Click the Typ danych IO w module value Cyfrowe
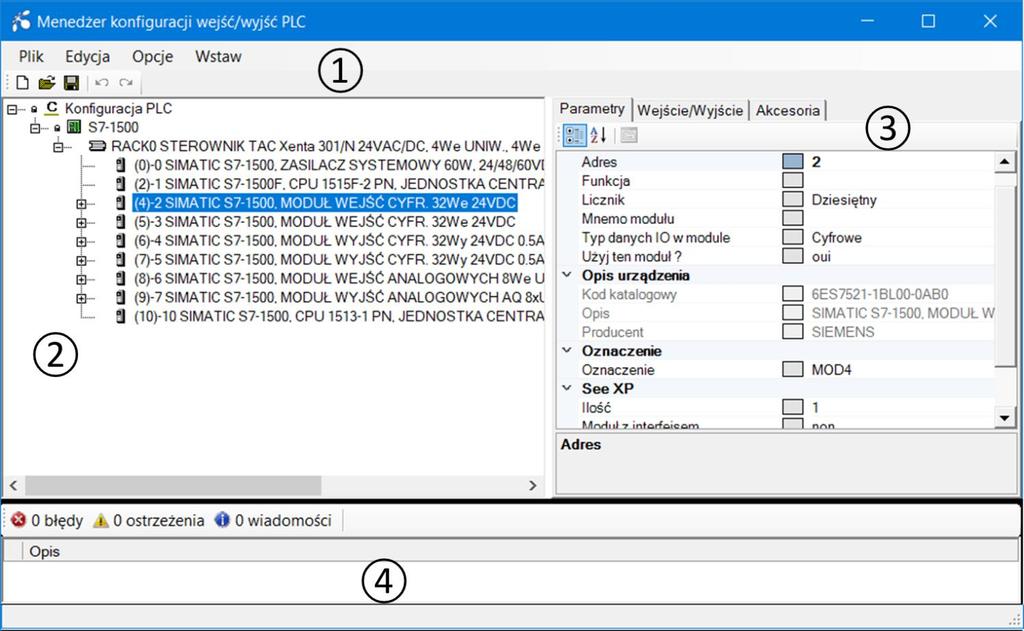 pos(837,237)
